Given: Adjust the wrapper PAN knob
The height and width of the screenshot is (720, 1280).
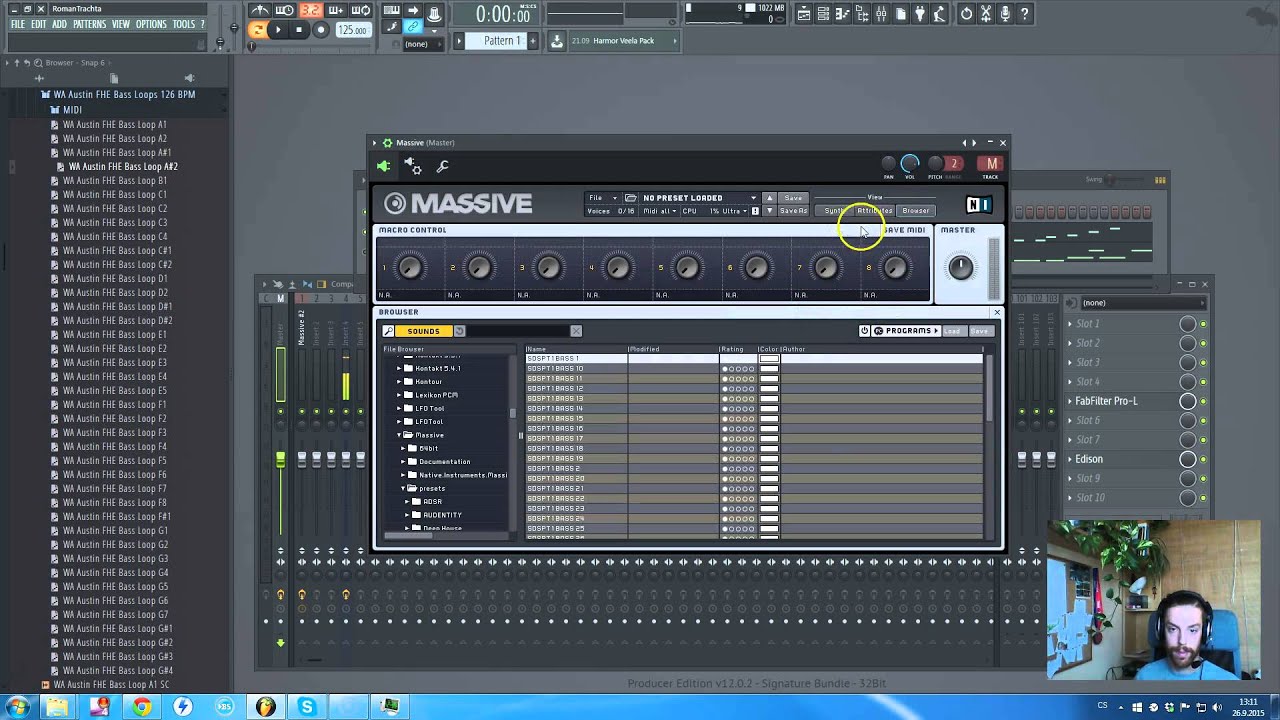Looking at the screenshot, I should point(888,163).
